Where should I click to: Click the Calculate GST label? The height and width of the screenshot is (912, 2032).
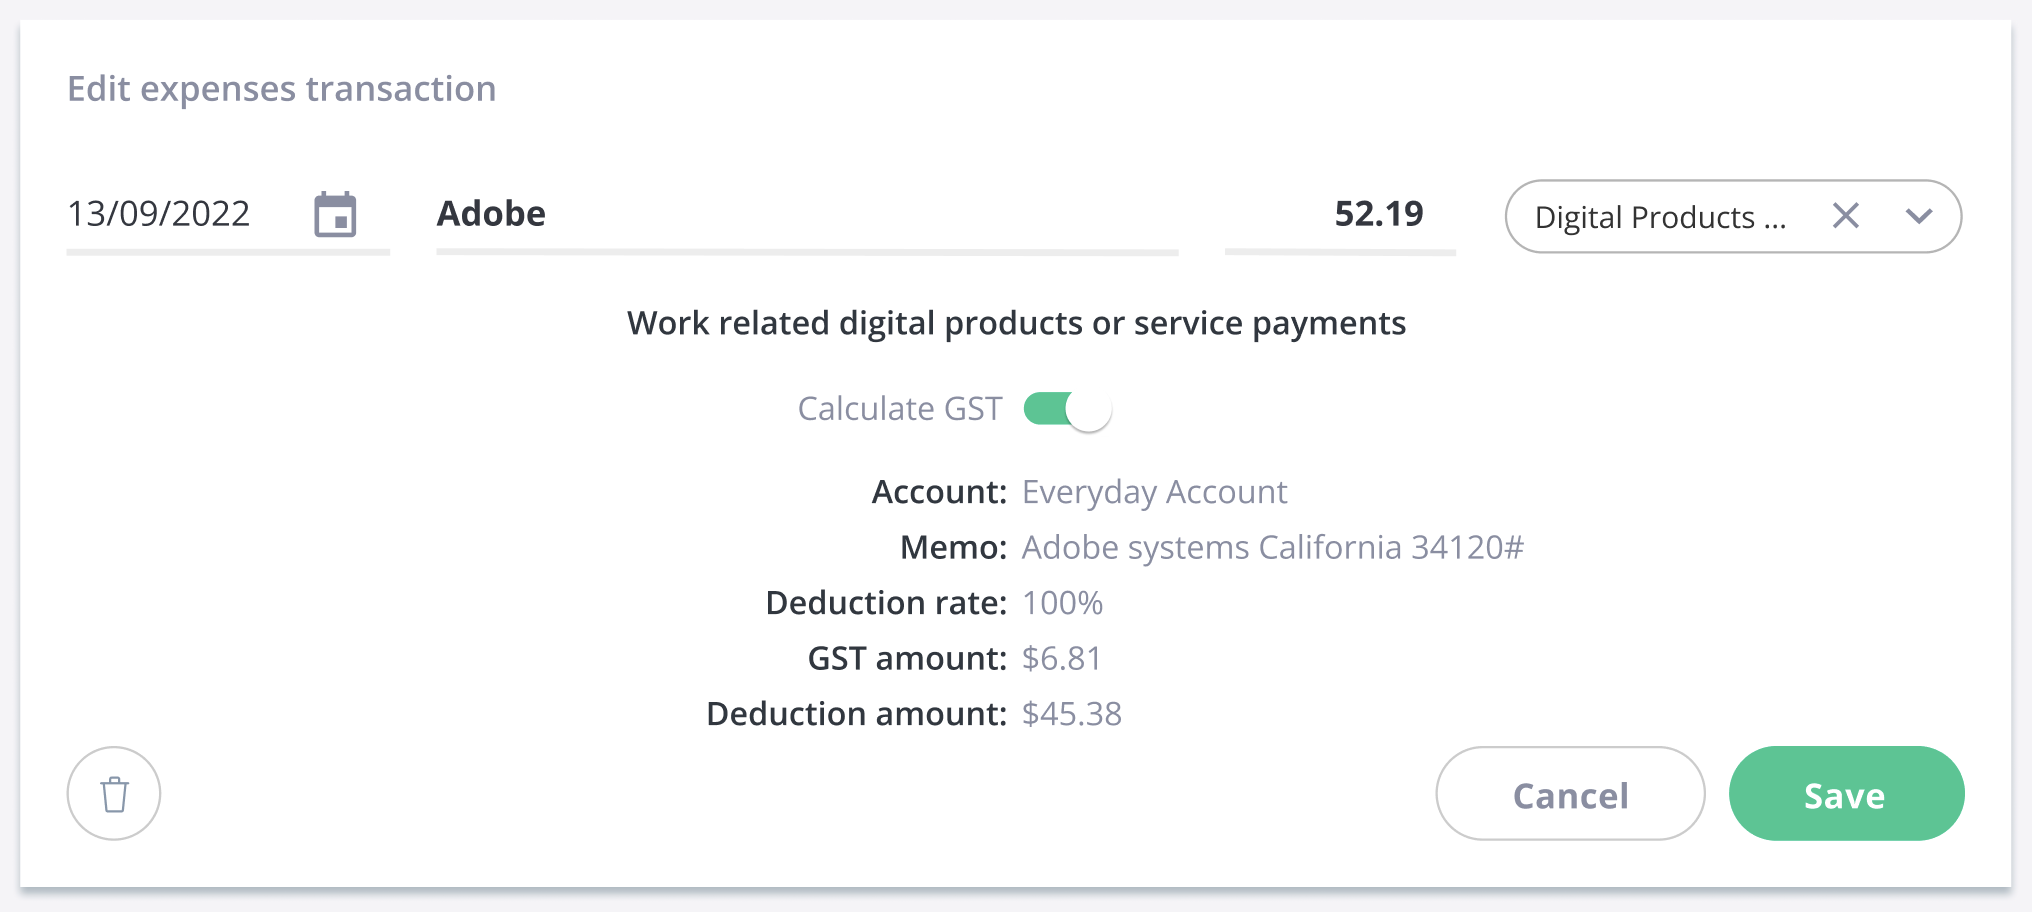click(900, 409)
